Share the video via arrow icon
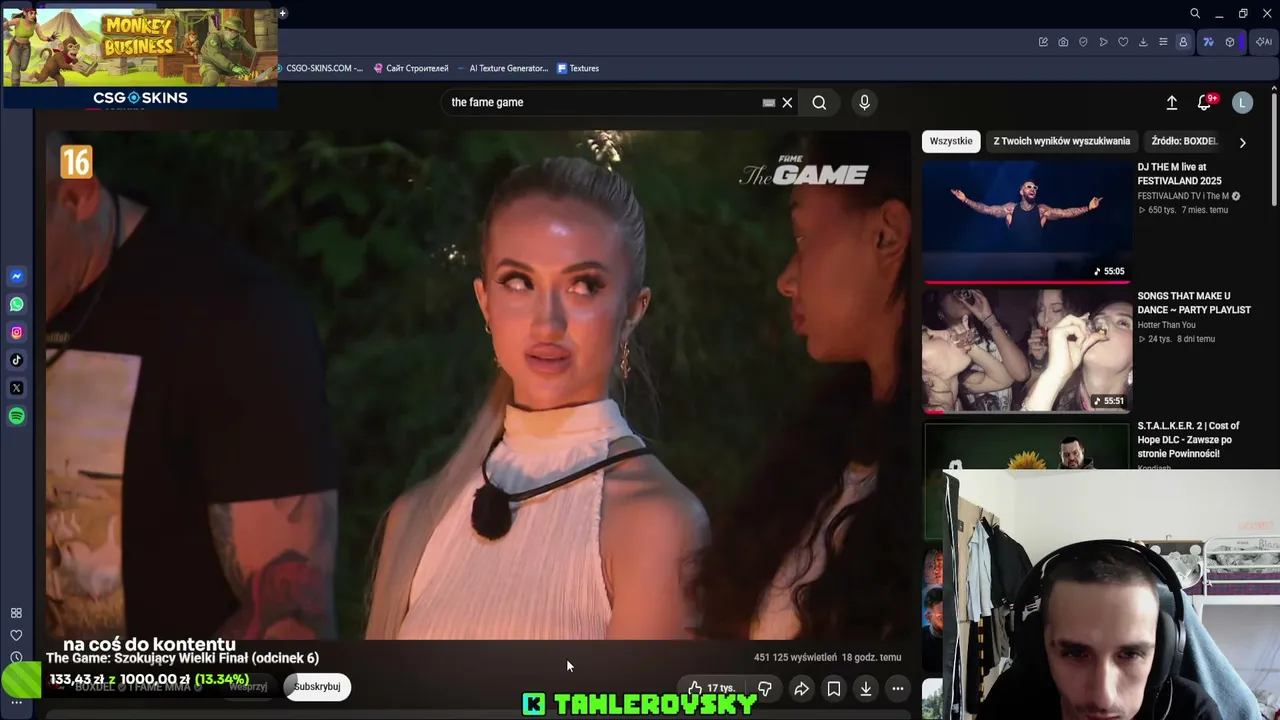The height and width of the screenshot is (720, 1280). 801,688
